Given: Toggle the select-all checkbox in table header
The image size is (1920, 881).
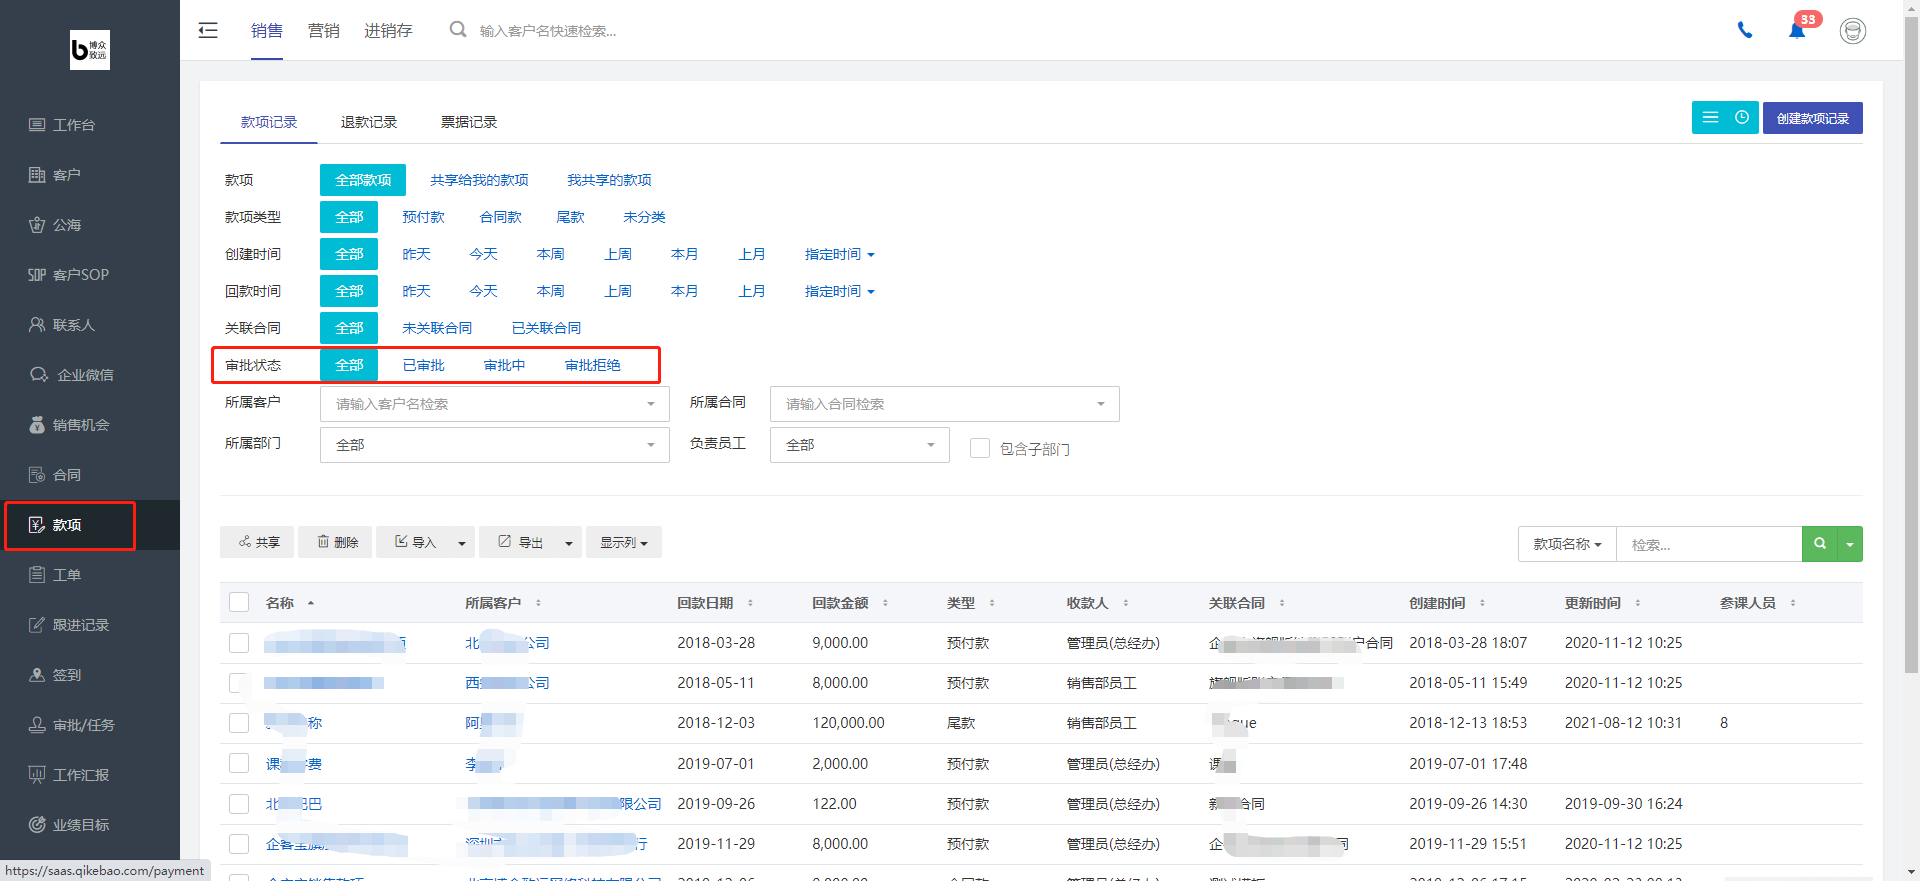Looking at the screenshot, I should pyautogui.click(x=239, y=602).
